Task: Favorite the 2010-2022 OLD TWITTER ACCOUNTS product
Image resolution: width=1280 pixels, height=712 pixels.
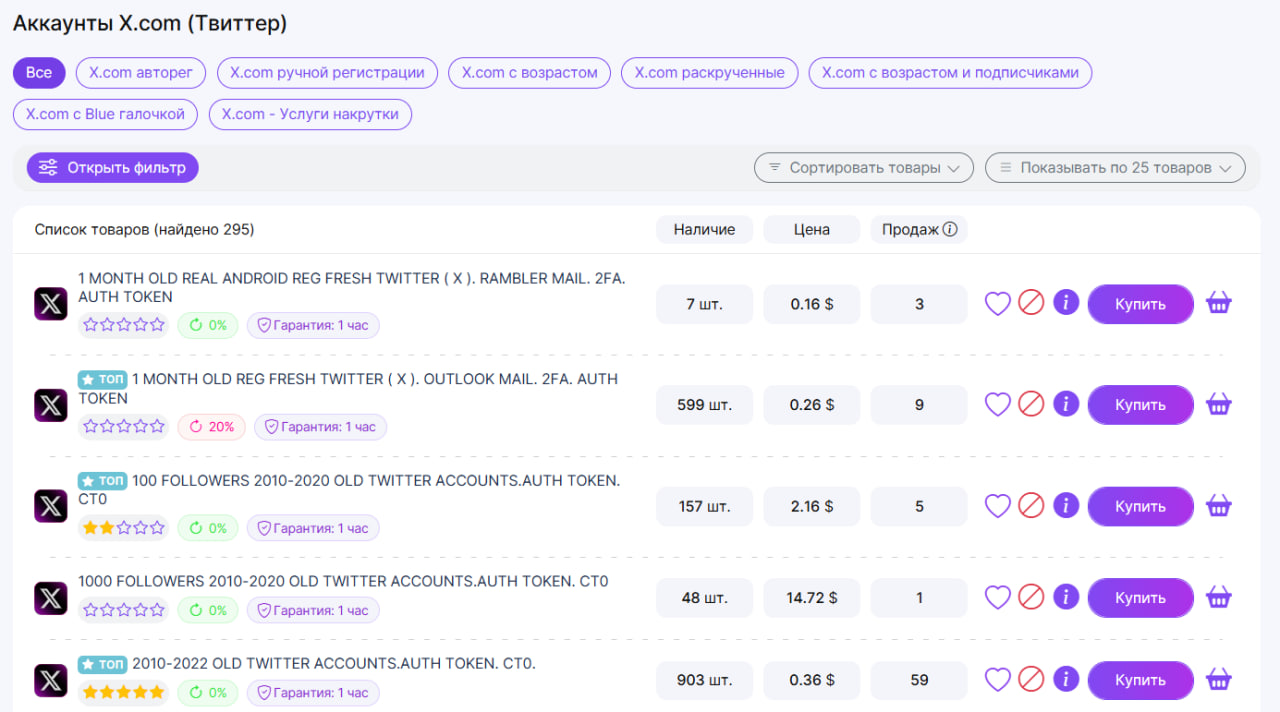Action: point(998,680)
